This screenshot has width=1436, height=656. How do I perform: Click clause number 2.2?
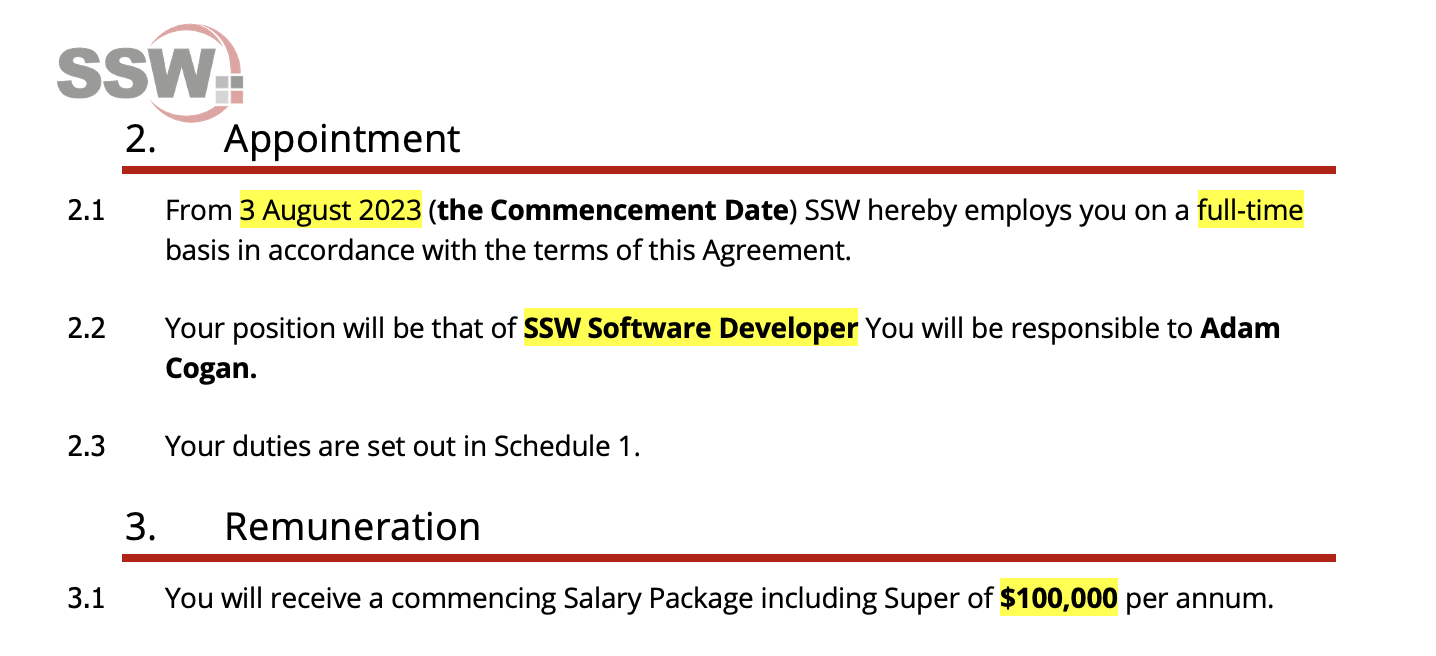86,329
